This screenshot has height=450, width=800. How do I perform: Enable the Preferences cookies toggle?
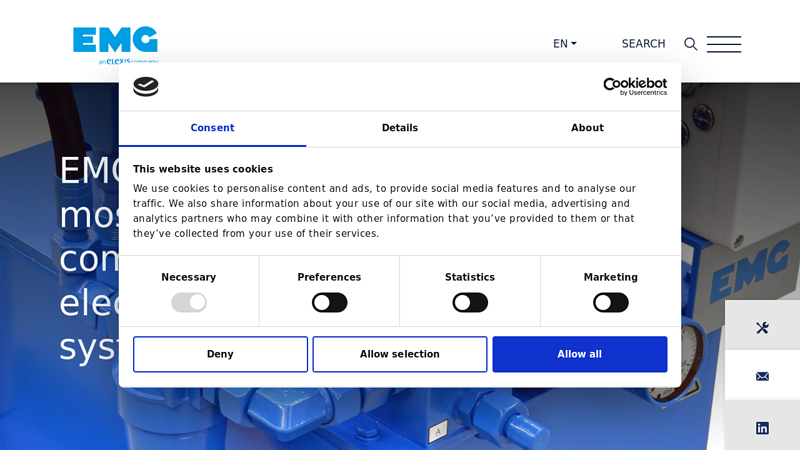click(x=329, y=302)
